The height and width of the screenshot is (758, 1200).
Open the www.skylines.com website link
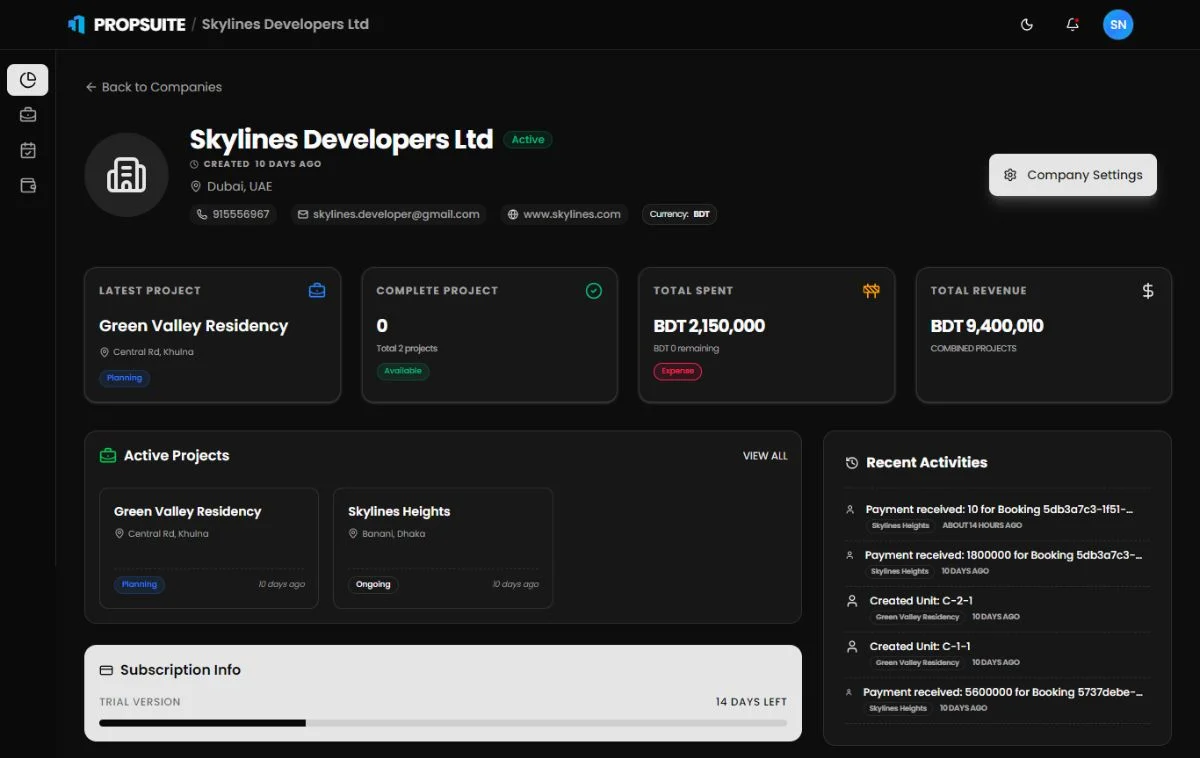pyautogui.click(x=564, y=214)
